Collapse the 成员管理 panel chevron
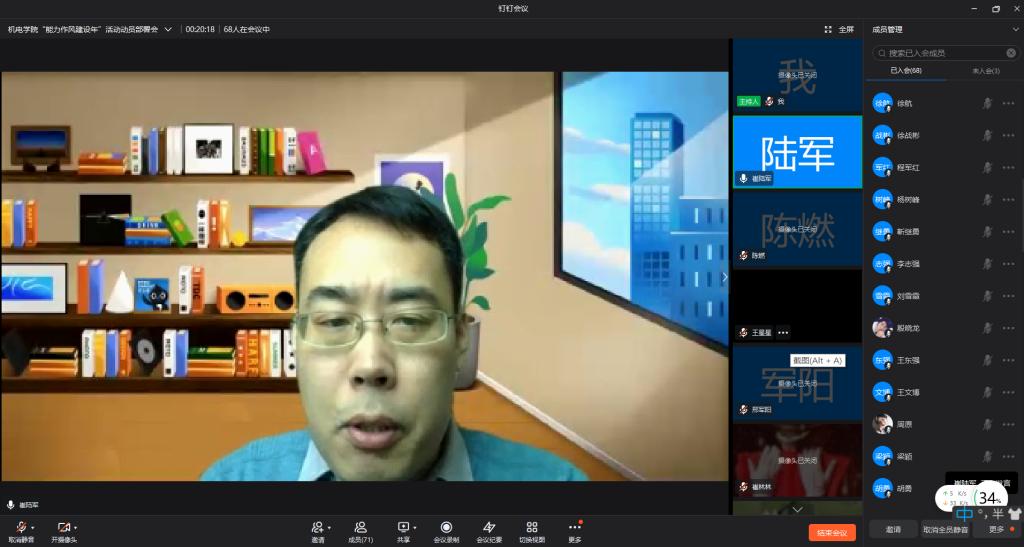The image size is (1024, 547). 1015,30
